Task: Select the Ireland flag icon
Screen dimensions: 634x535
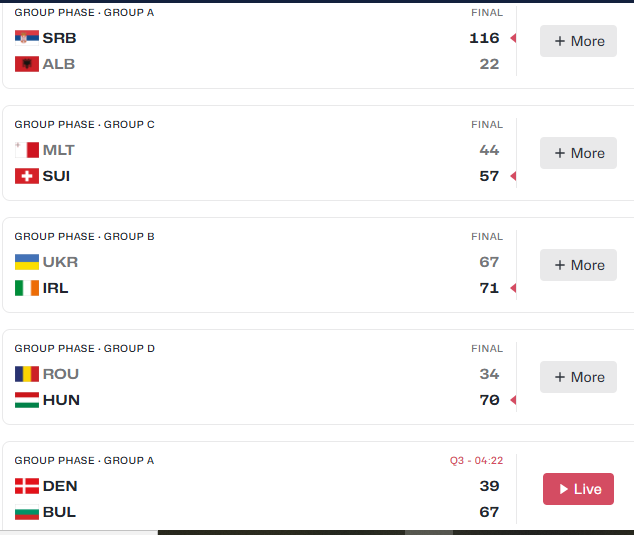Action: point(27,288)
